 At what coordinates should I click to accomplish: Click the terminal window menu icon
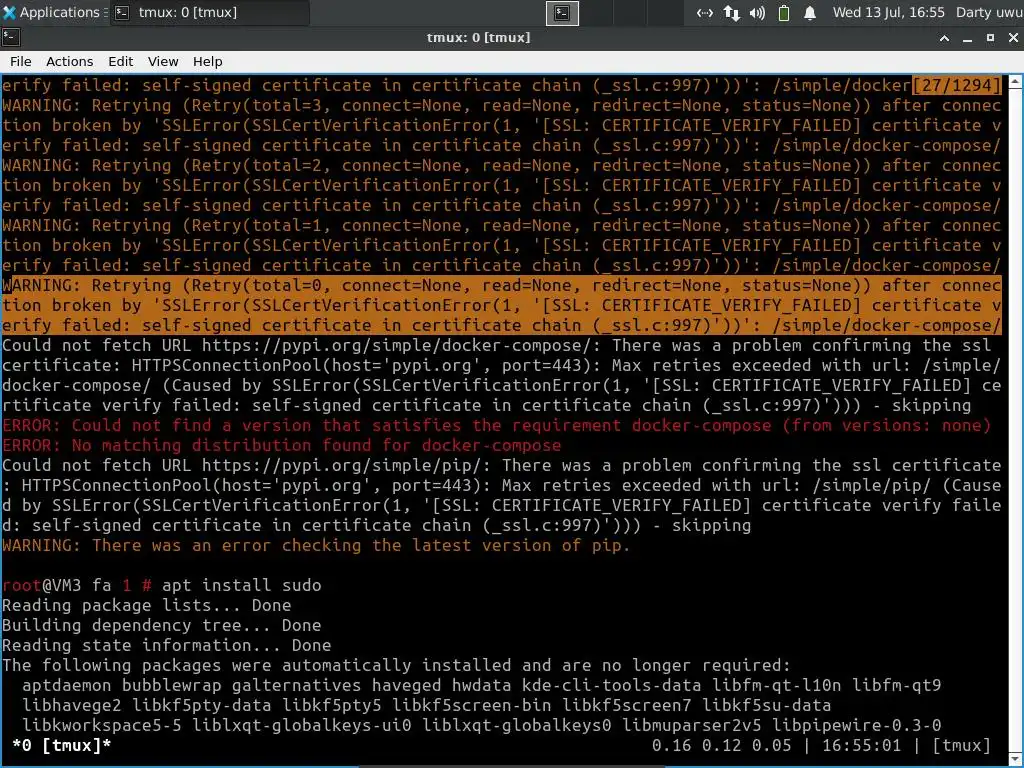pos(11,38)
